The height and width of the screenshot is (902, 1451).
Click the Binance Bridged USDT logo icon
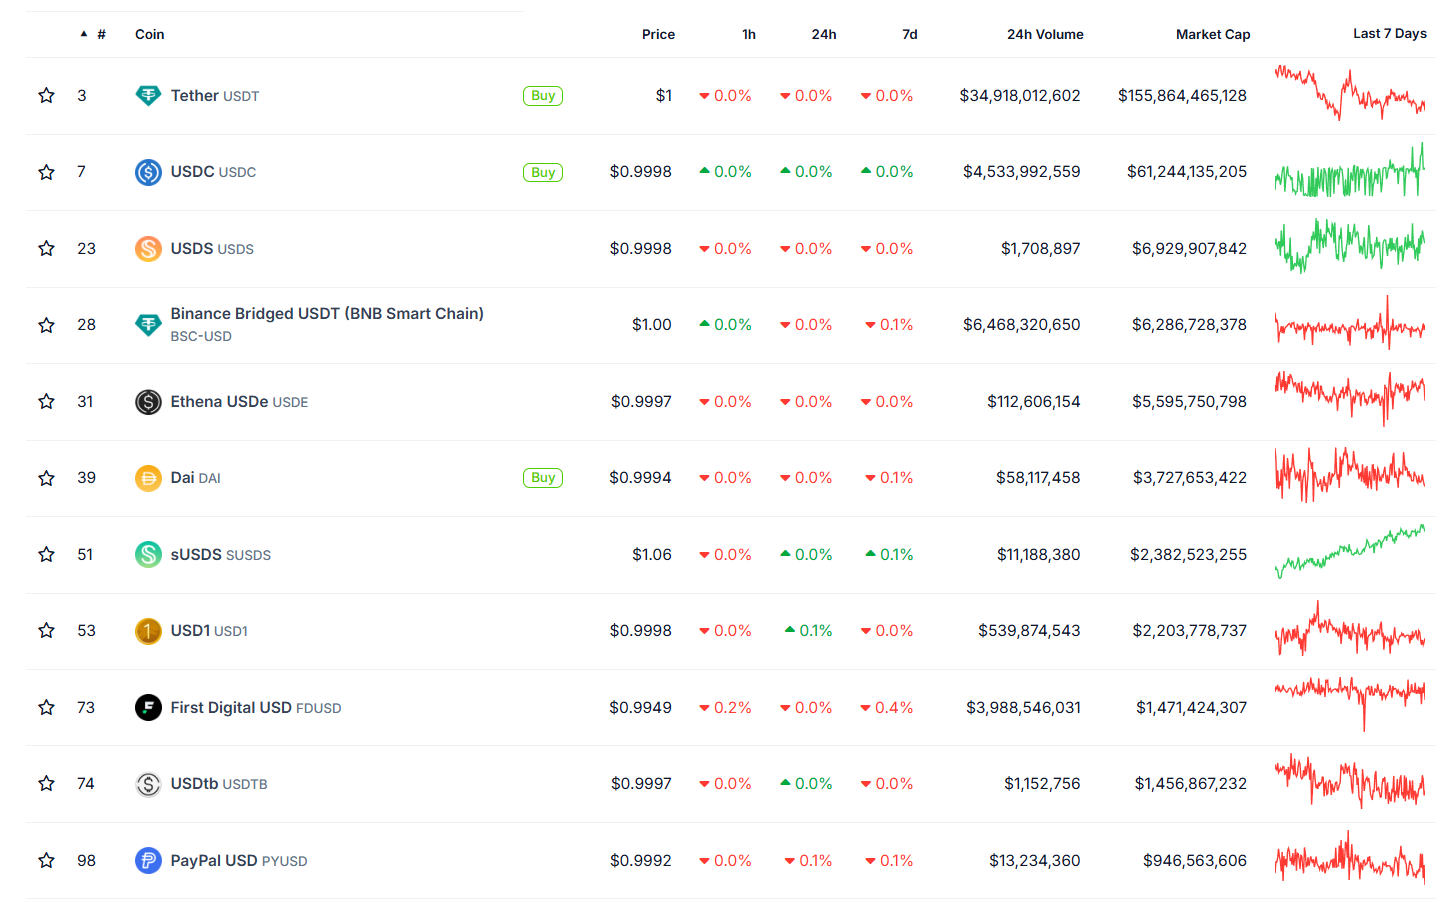point(148,325)
